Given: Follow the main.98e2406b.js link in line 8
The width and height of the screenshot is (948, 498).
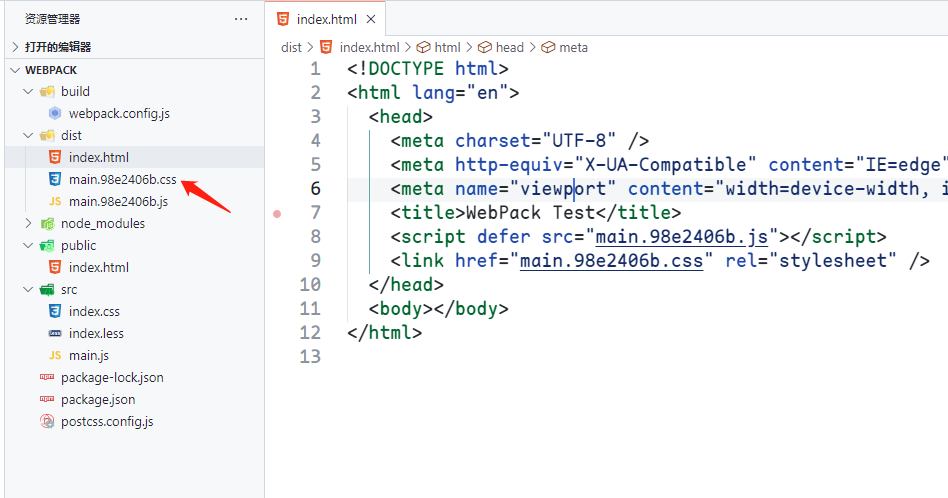Looking at the screenshot, I should point(681,237).
